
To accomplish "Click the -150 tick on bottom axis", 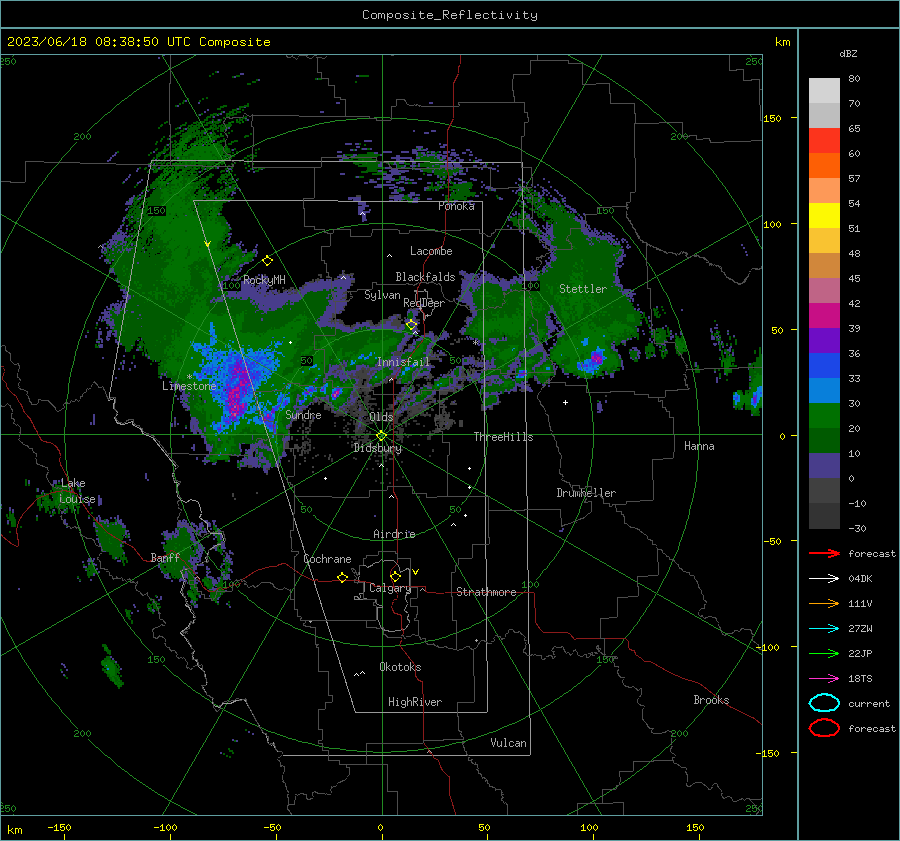I will point(59,827).
